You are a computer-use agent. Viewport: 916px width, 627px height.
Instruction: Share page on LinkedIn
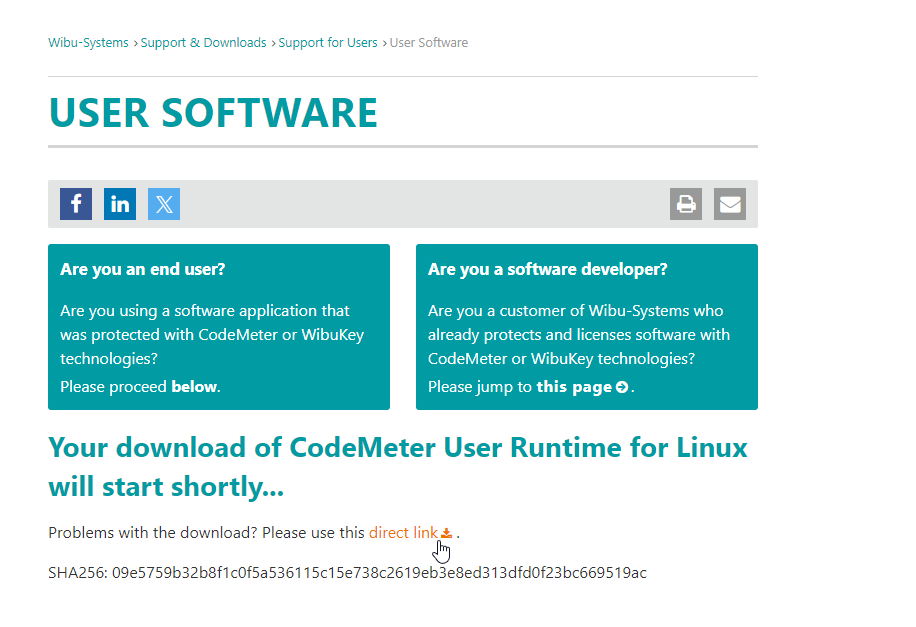(x=120, y=204)
